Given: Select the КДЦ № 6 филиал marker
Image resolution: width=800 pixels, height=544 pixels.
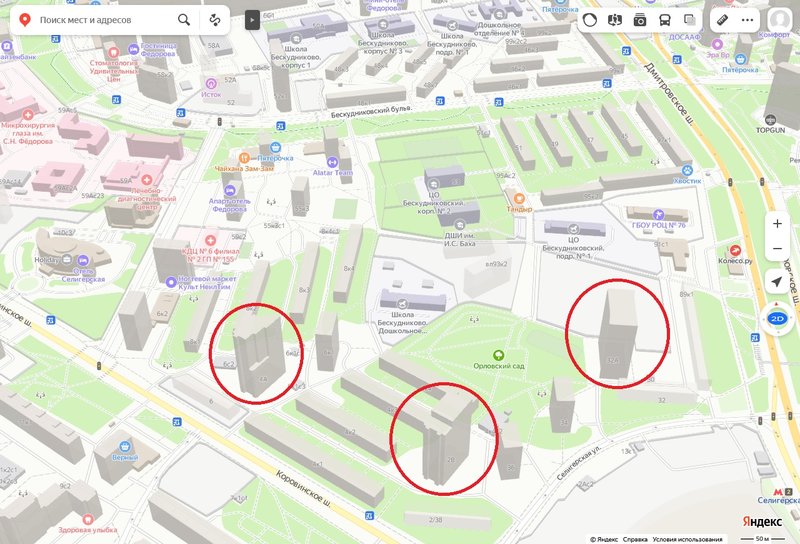Looking at the screenshot, I should 210,240.
